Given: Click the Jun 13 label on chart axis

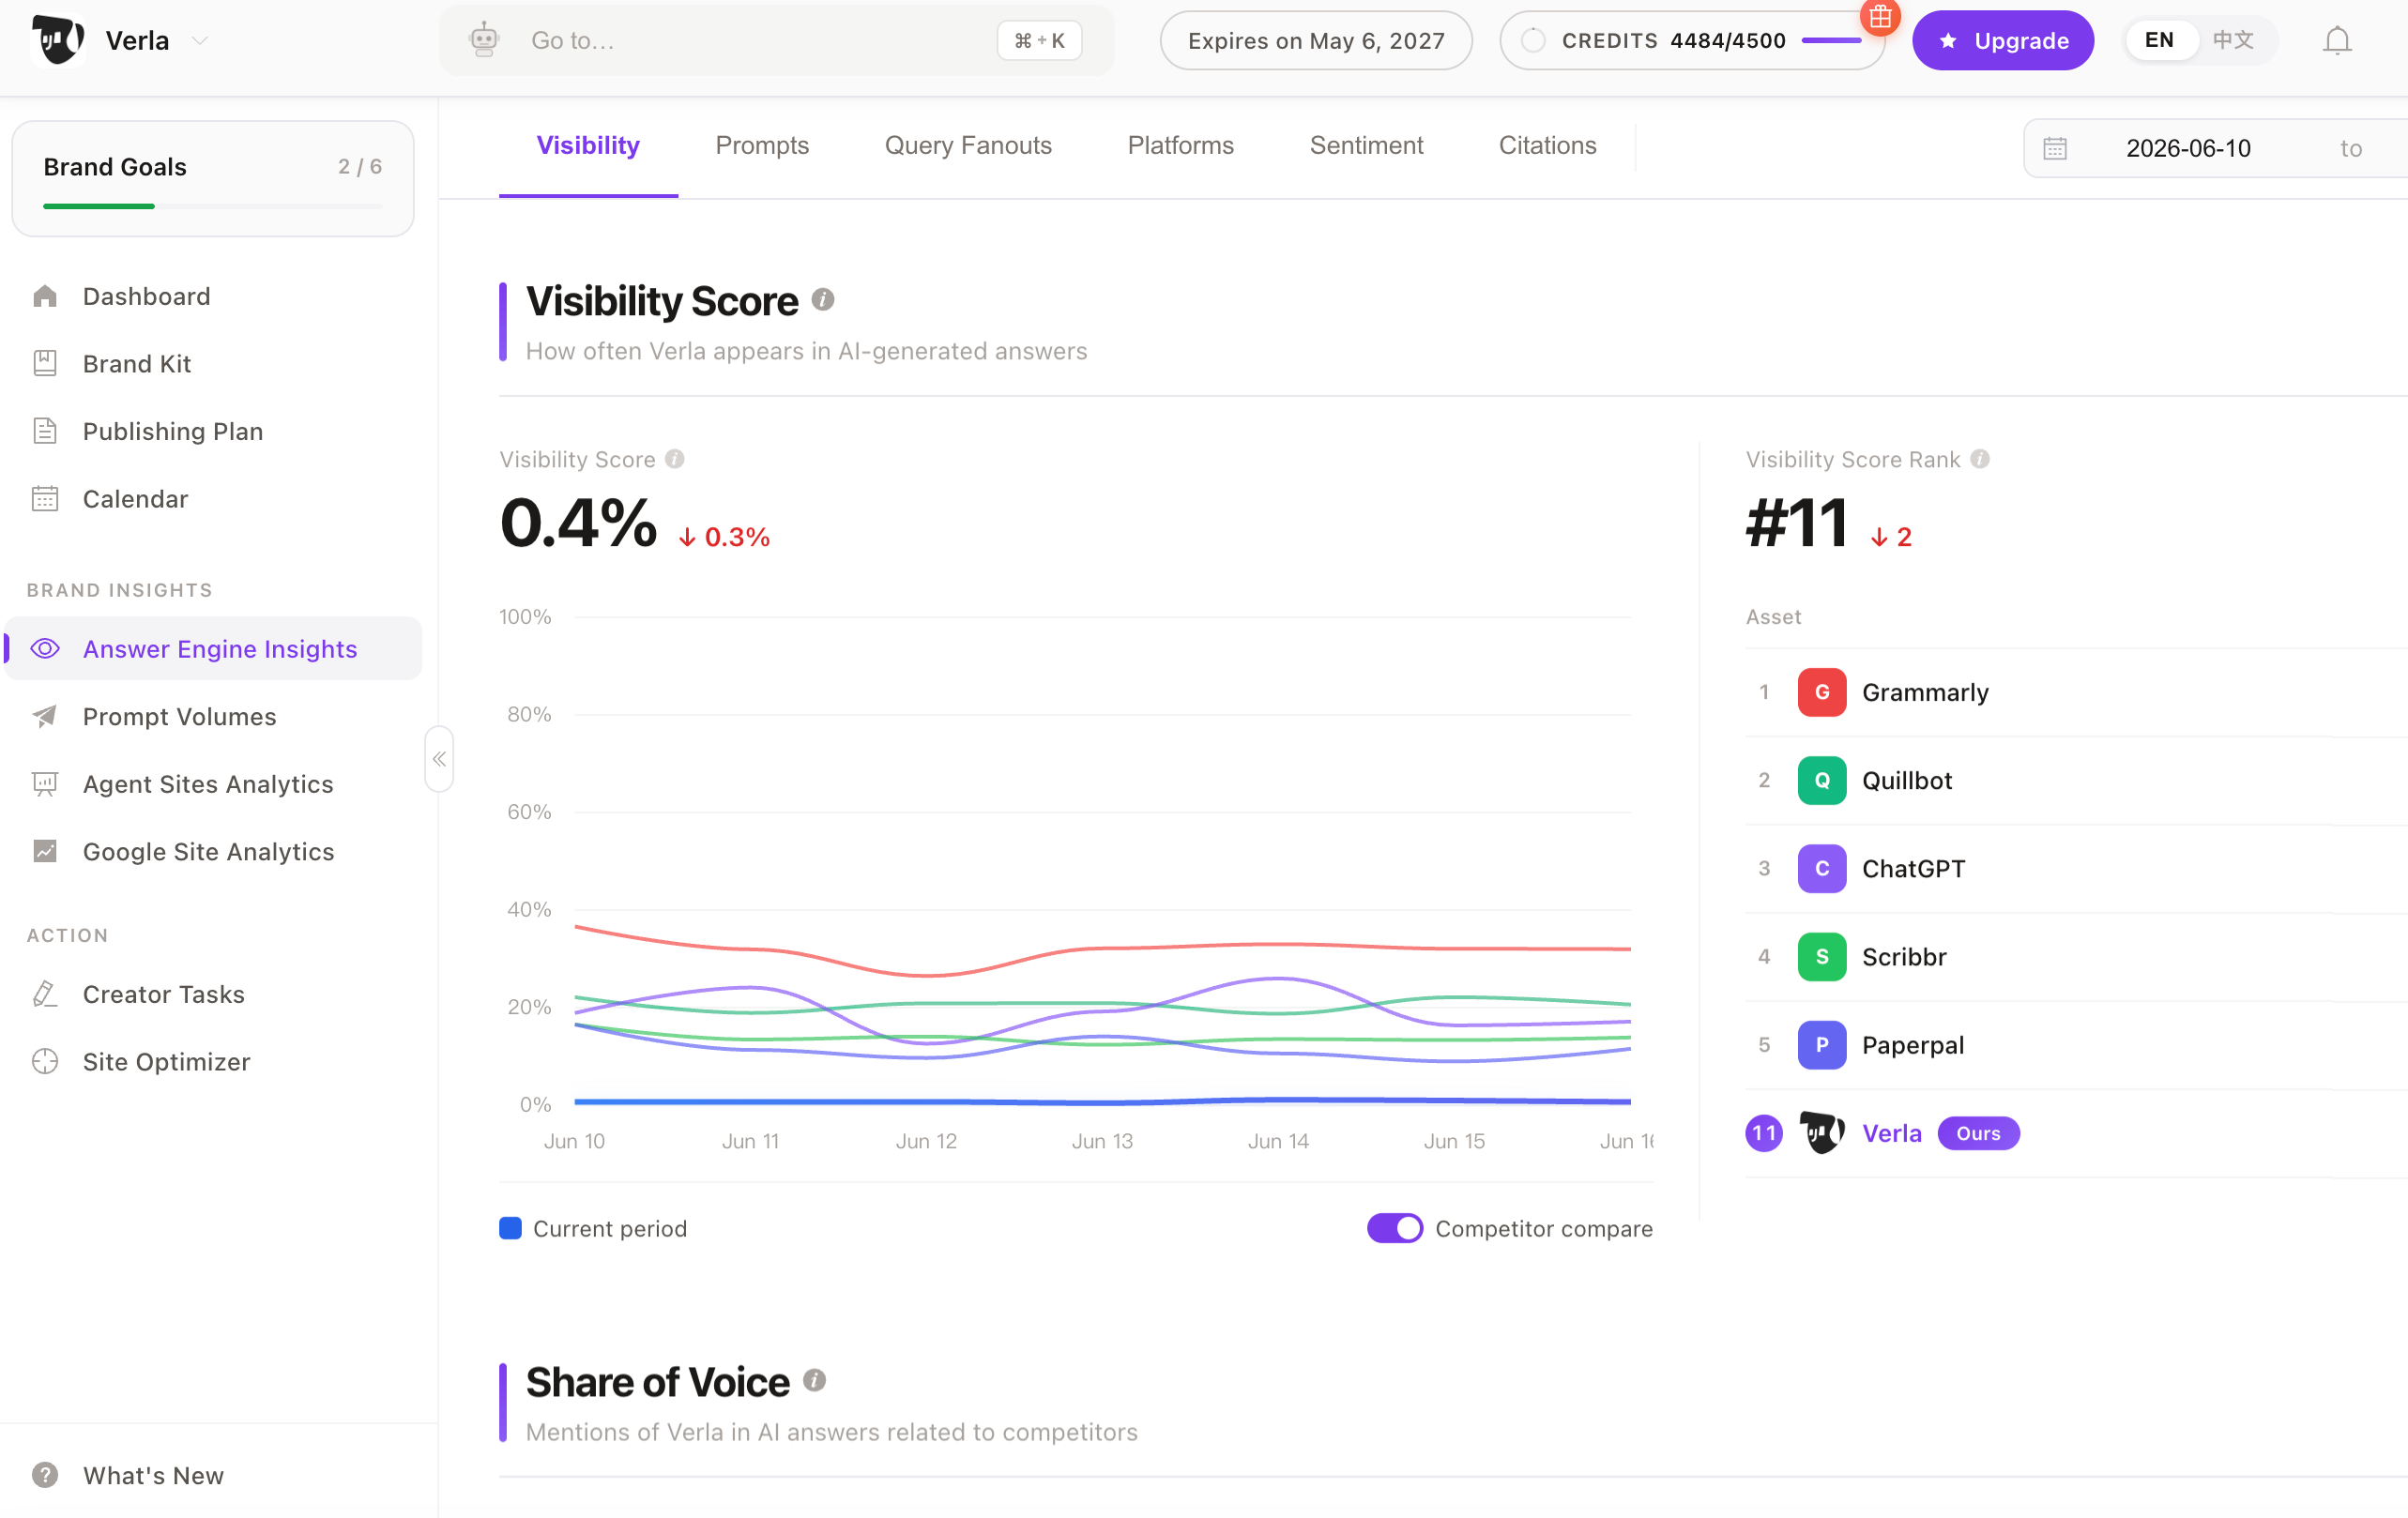Looking at the screenshot, I should tap(1102, 1140).
